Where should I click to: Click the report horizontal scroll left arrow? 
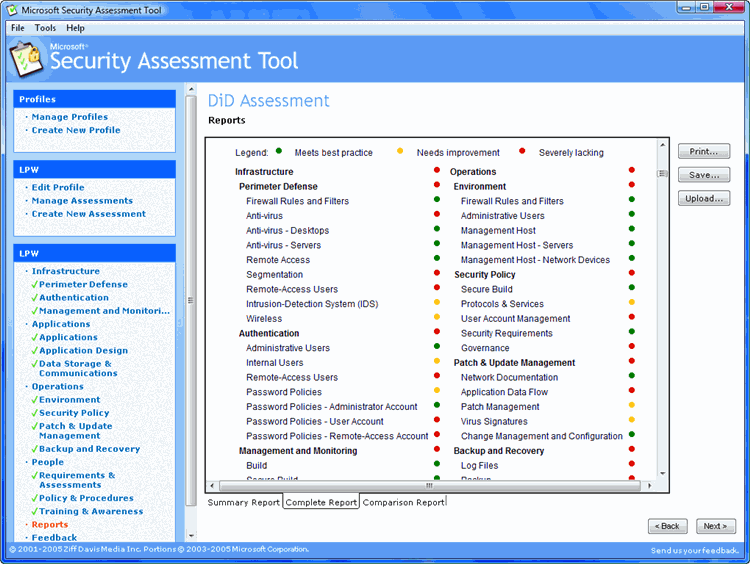[x=212, y=486]
